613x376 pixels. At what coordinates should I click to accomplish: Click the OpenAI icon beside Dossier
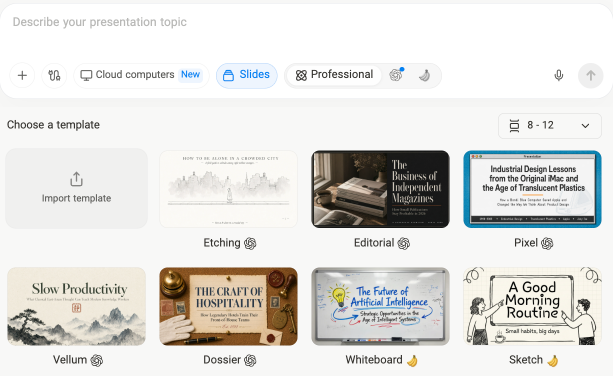pos(250,360)
